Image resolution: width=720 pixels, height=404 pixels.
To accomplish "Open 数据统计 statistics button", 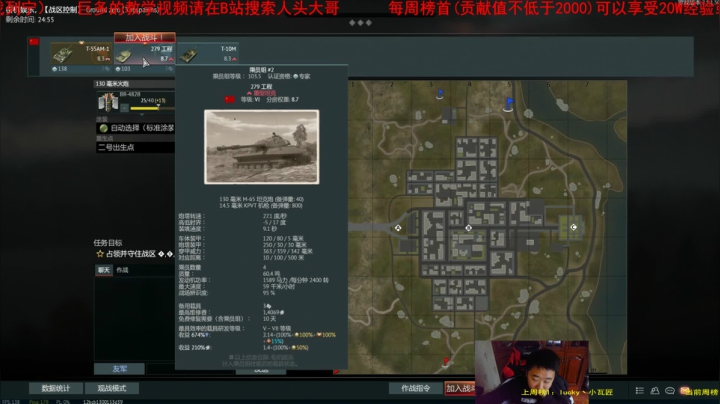I will tap(56, 388).
